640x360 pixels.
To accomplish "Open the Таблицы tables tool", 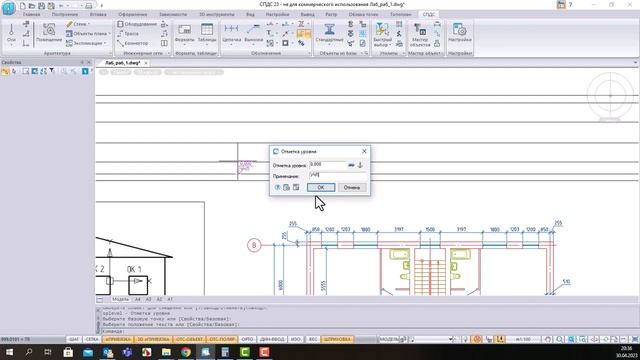I will [x=207, y=33].
